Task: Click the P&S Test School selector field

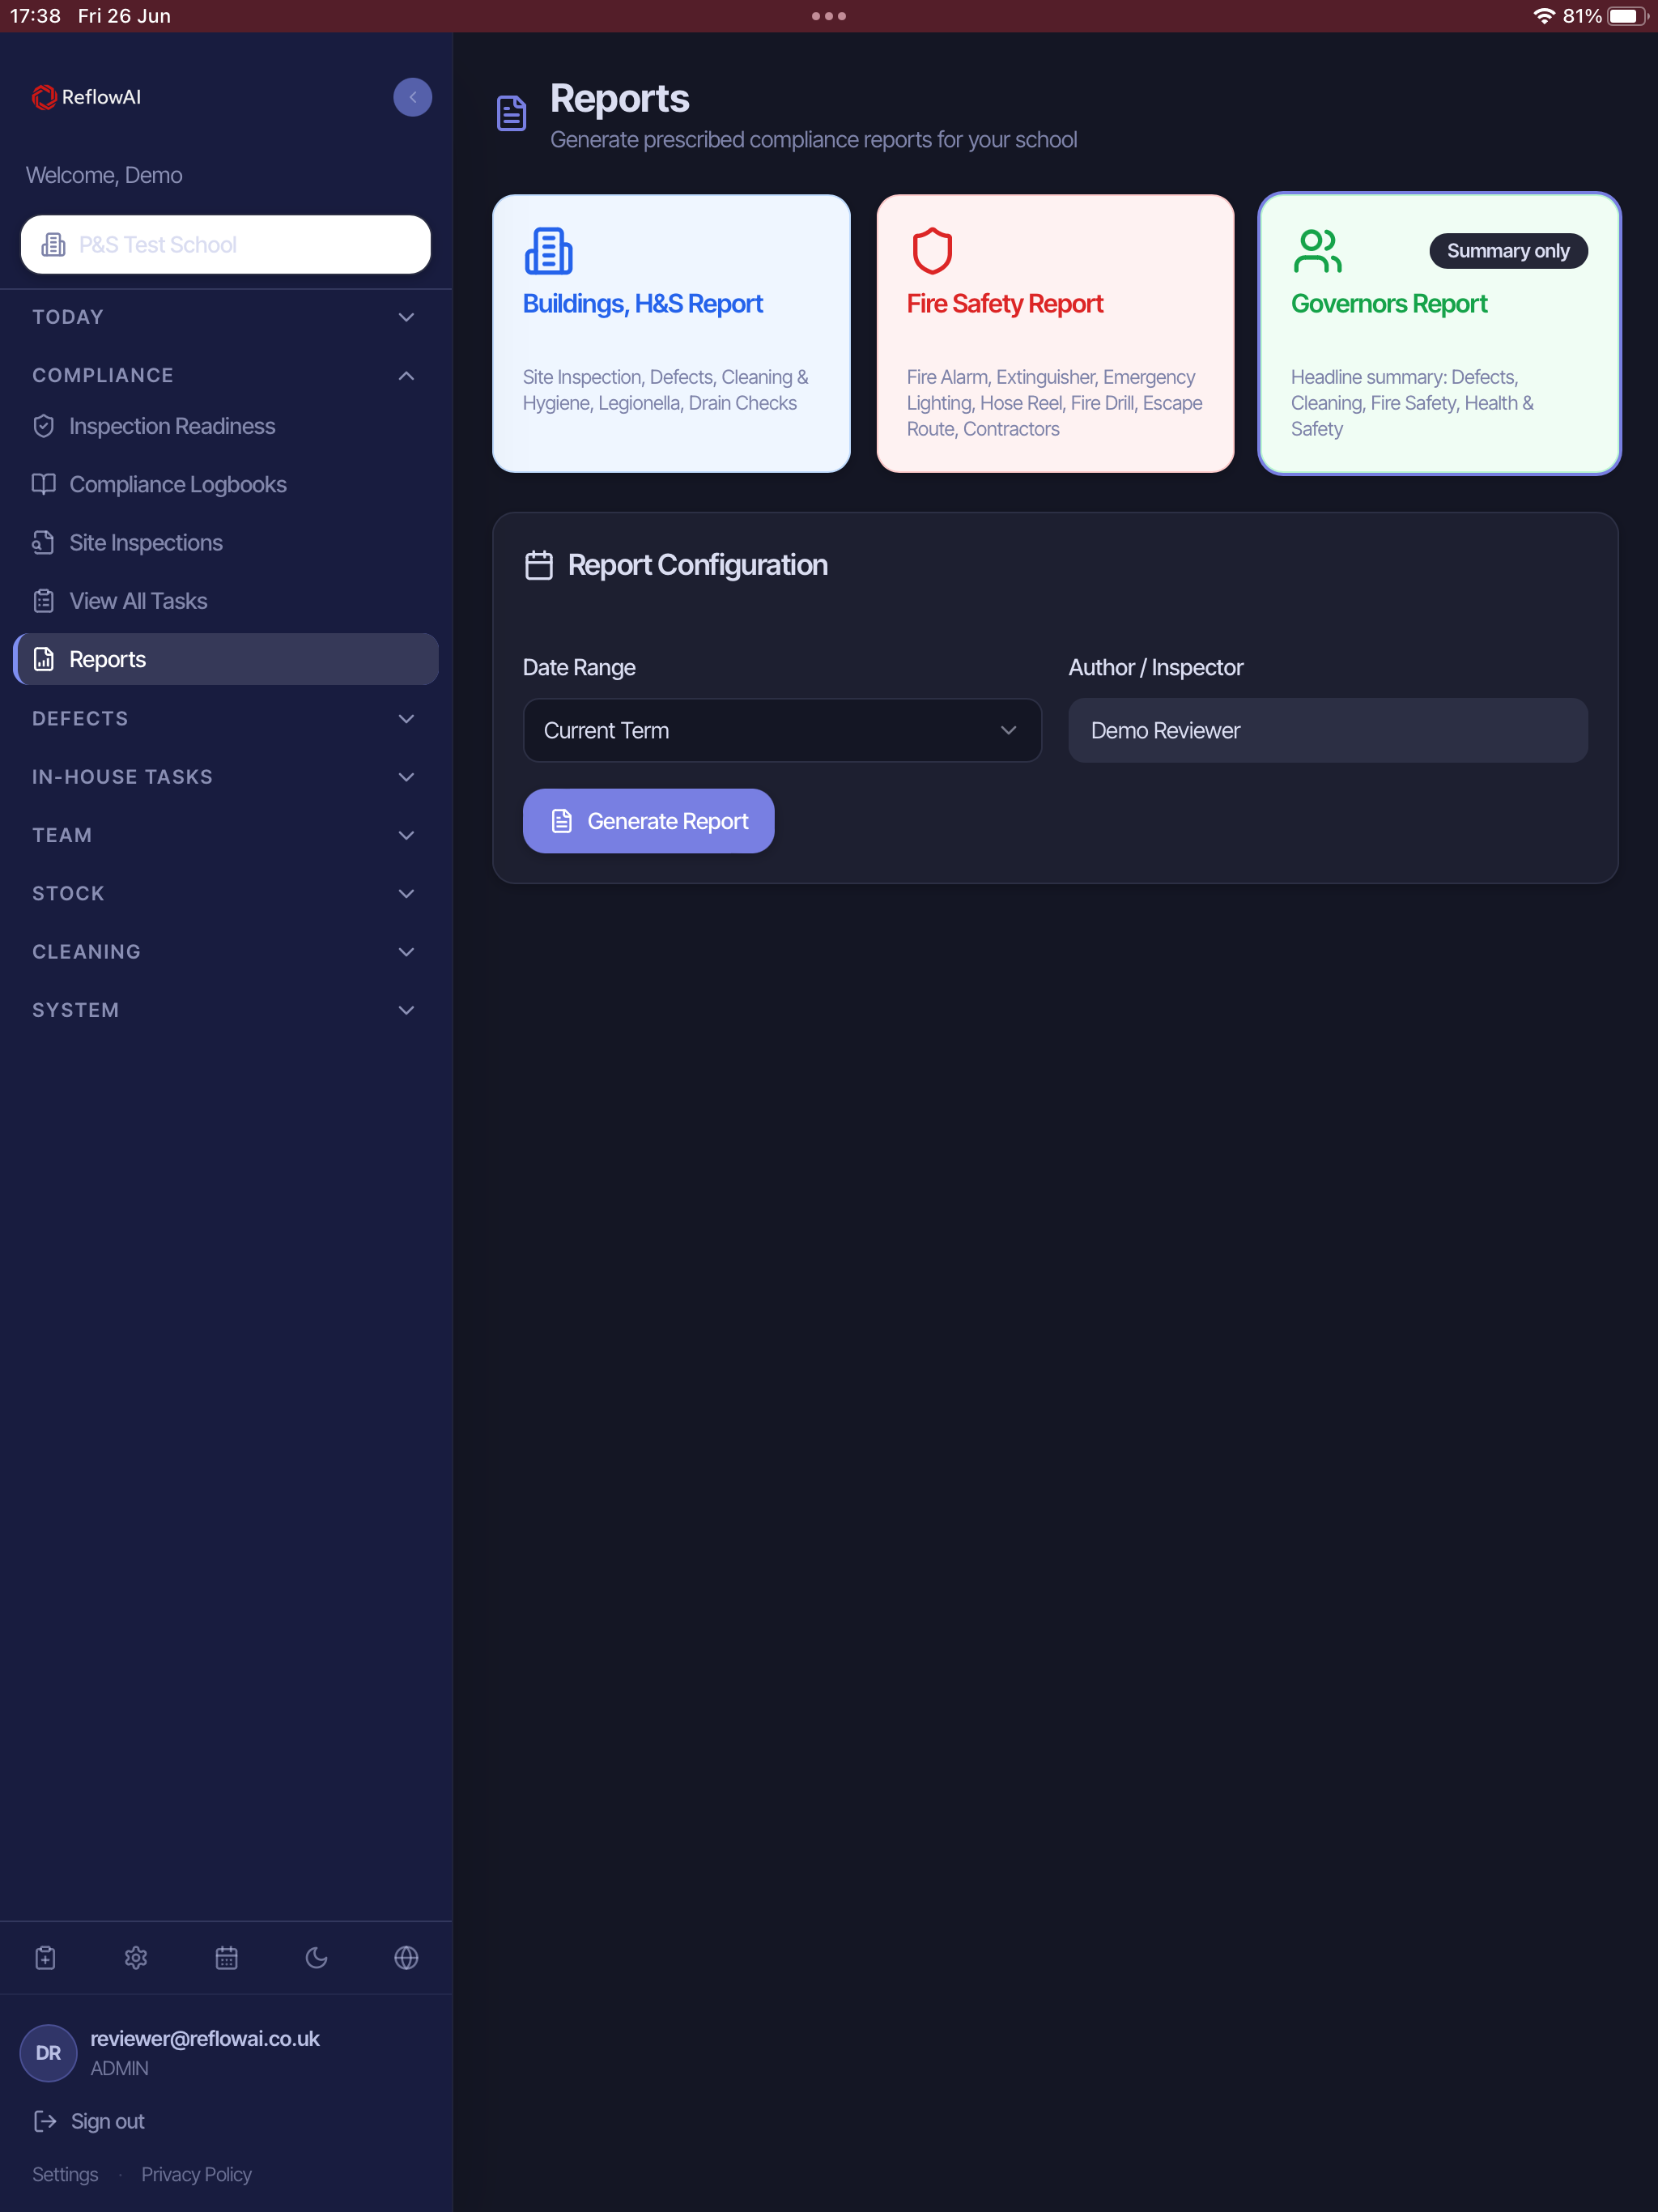Action: tap(226, 245)
